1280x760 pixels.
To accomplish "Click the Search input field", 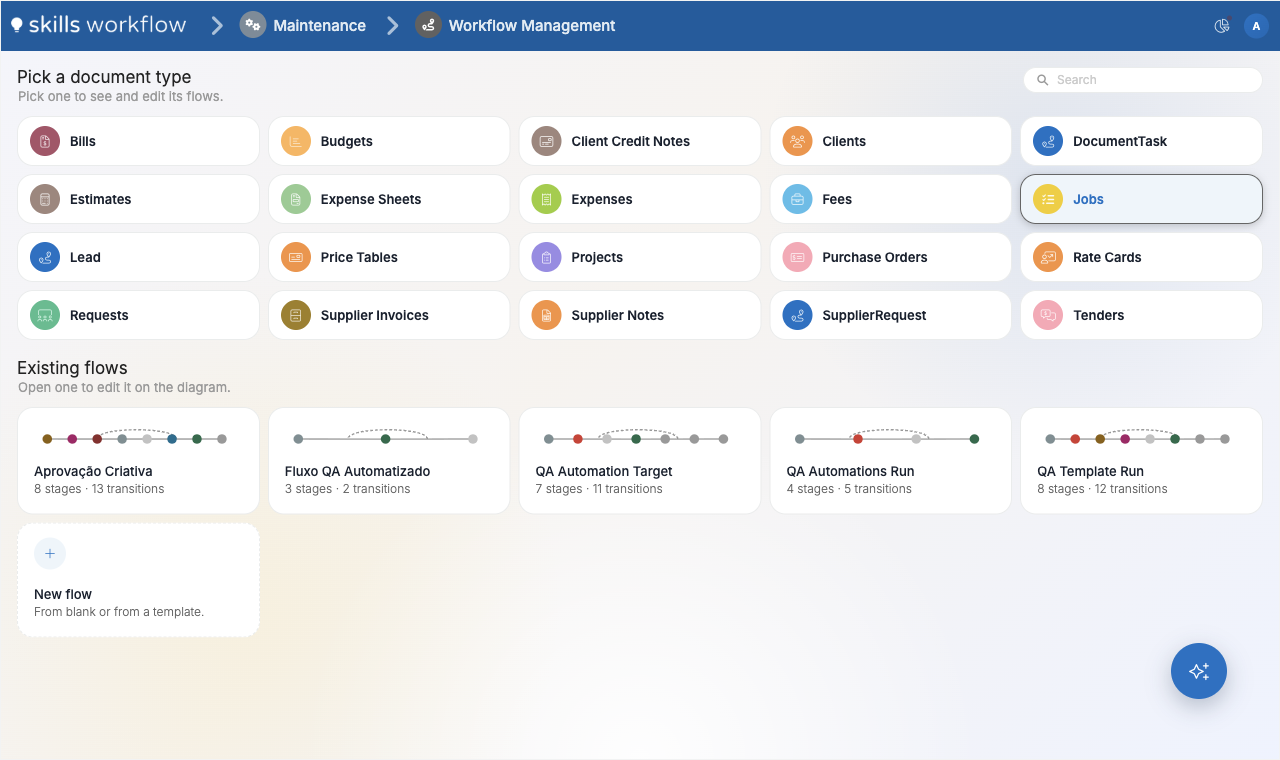I will tap(1143, 80).
